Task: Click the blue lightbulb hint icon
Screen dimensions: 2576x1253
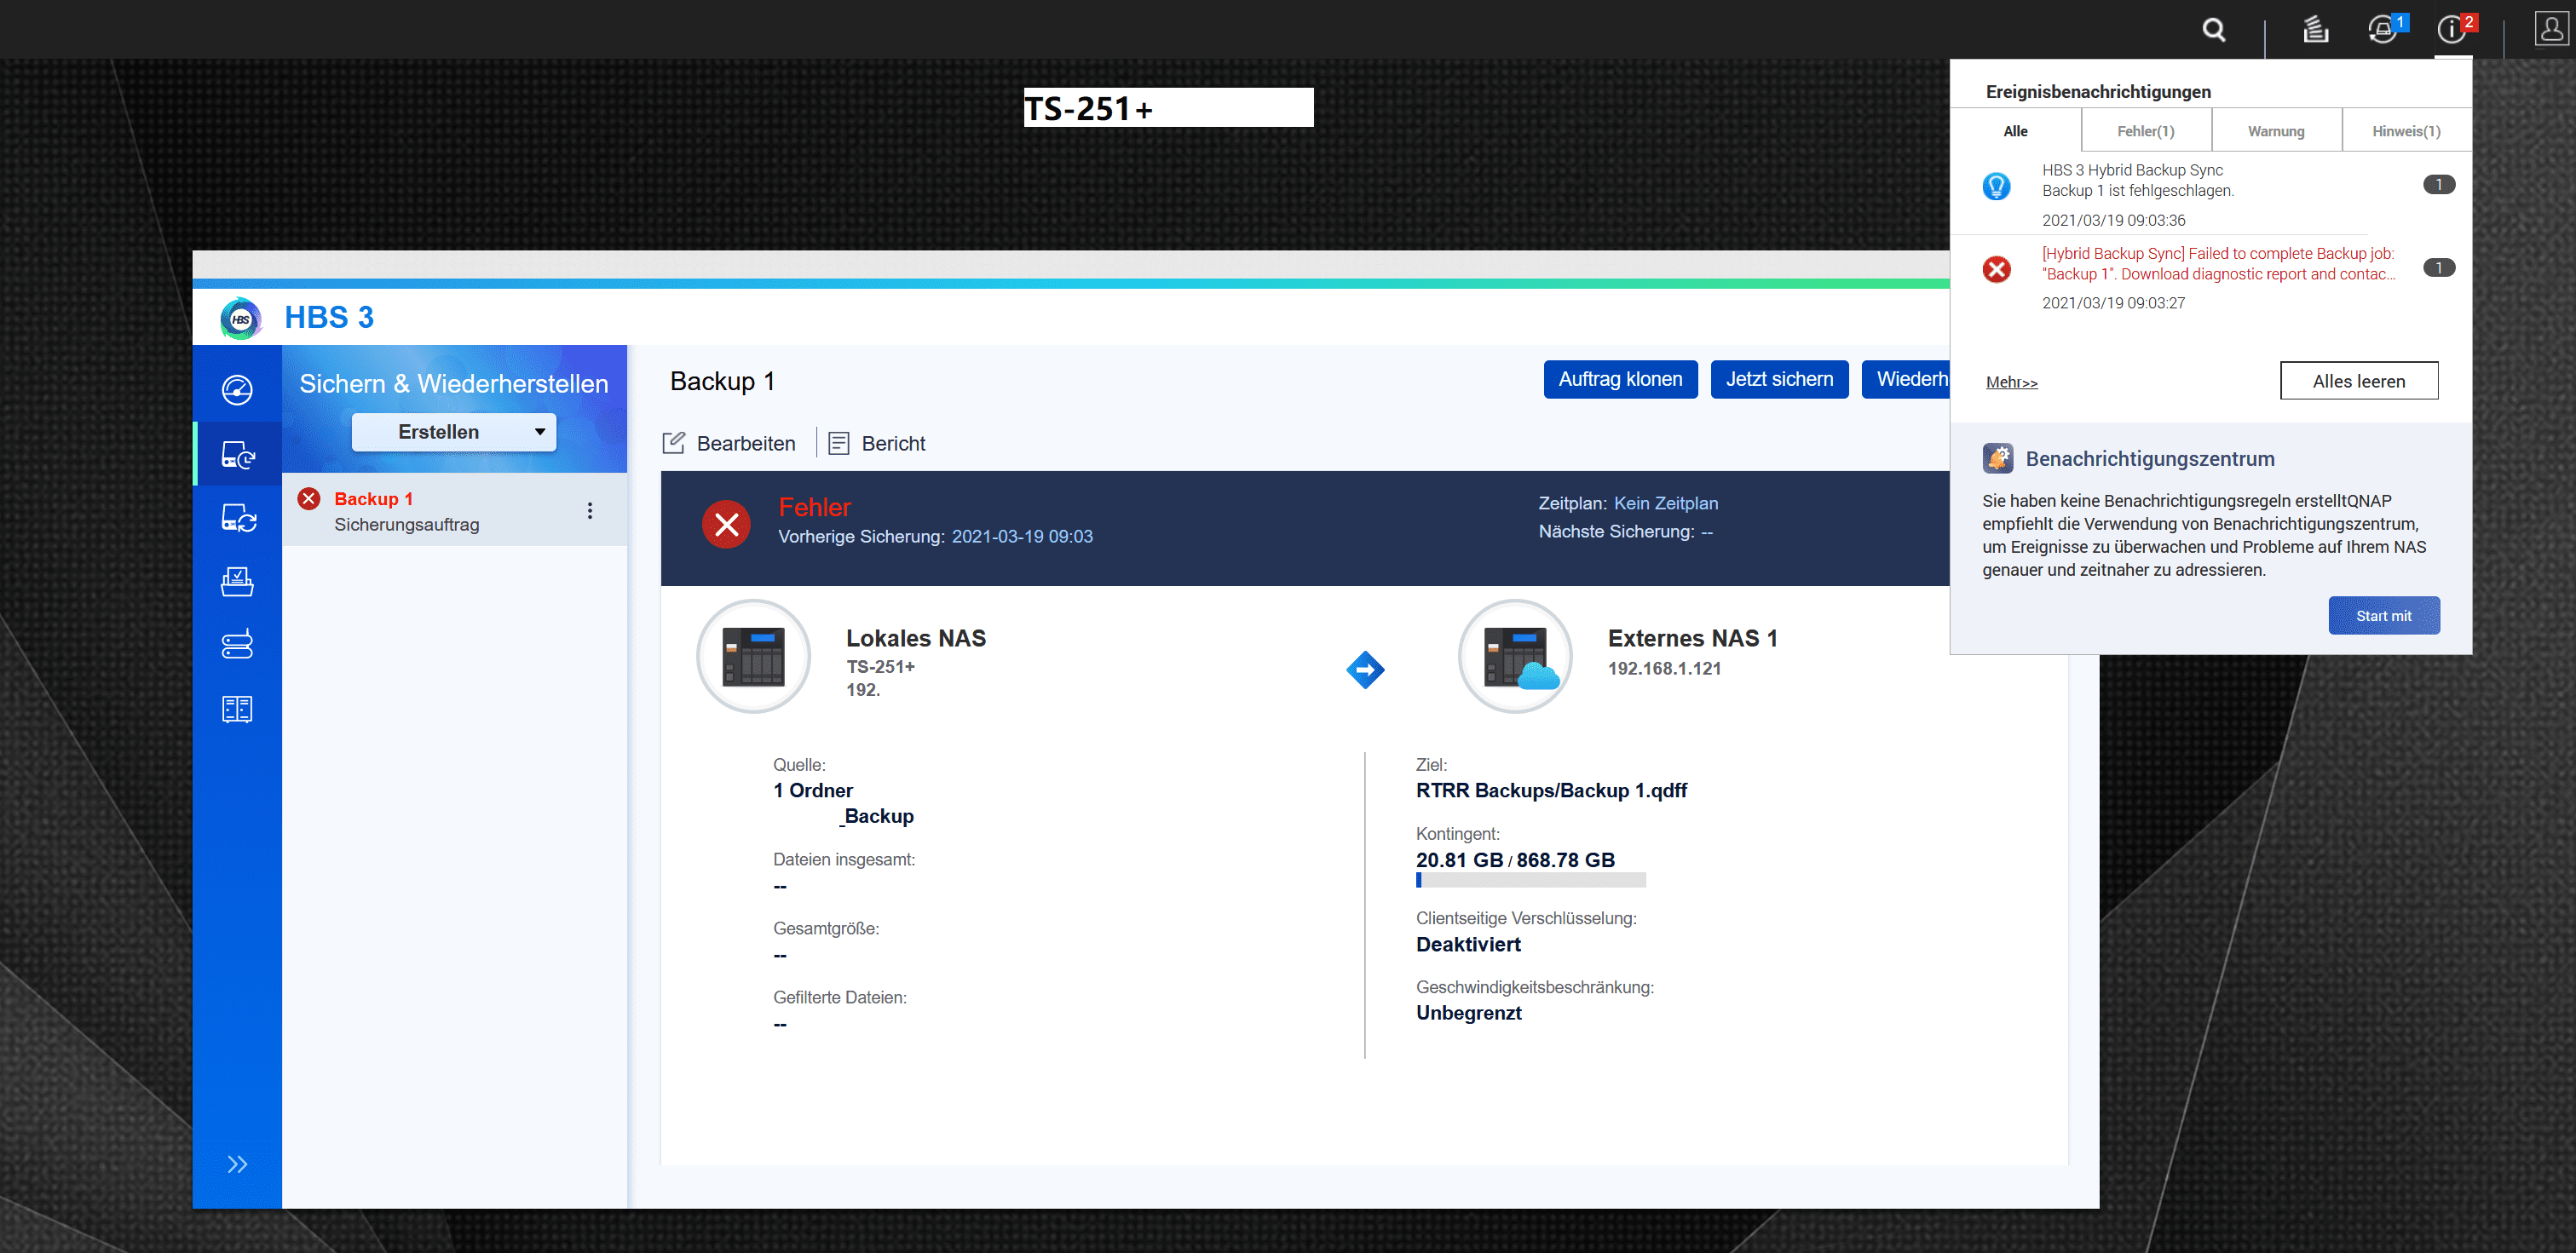Action: click(x=1996, y=186)
